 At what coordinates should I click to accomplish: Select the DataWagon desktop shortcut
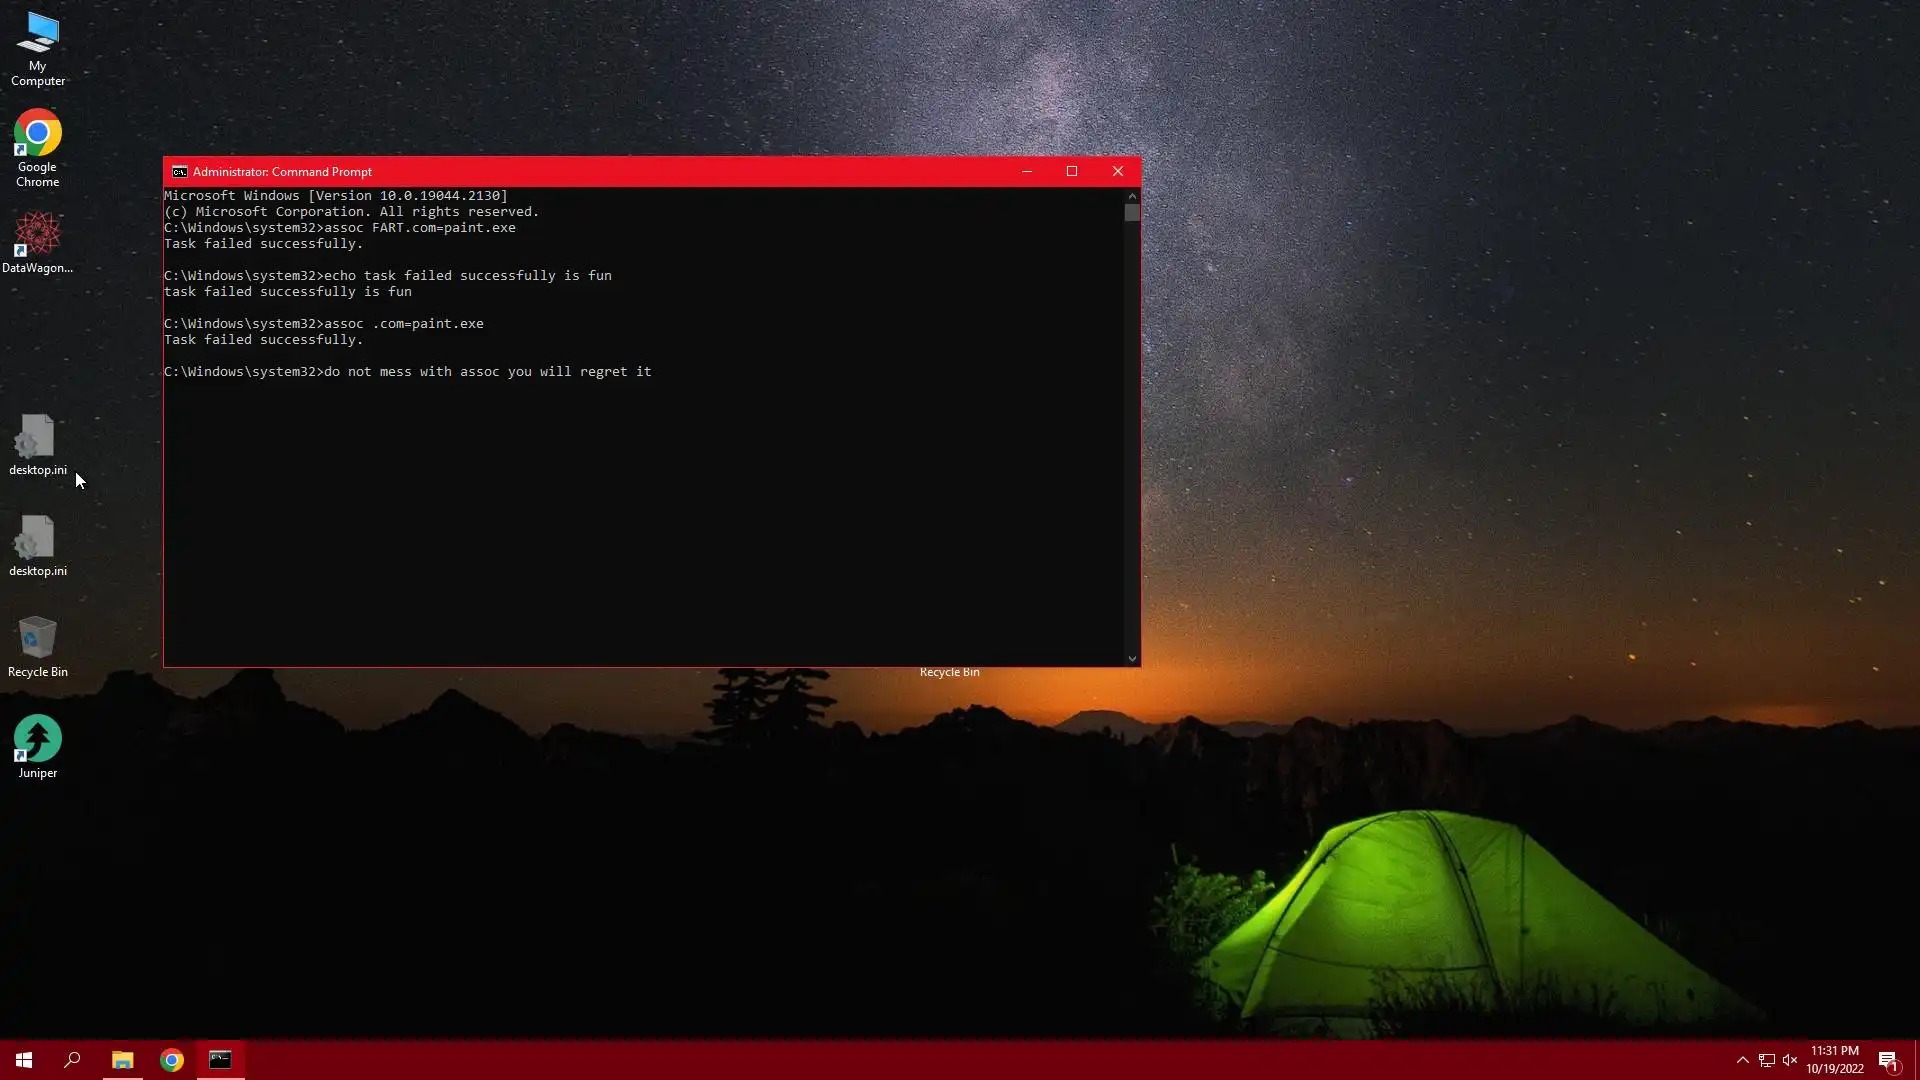(38, 235)
